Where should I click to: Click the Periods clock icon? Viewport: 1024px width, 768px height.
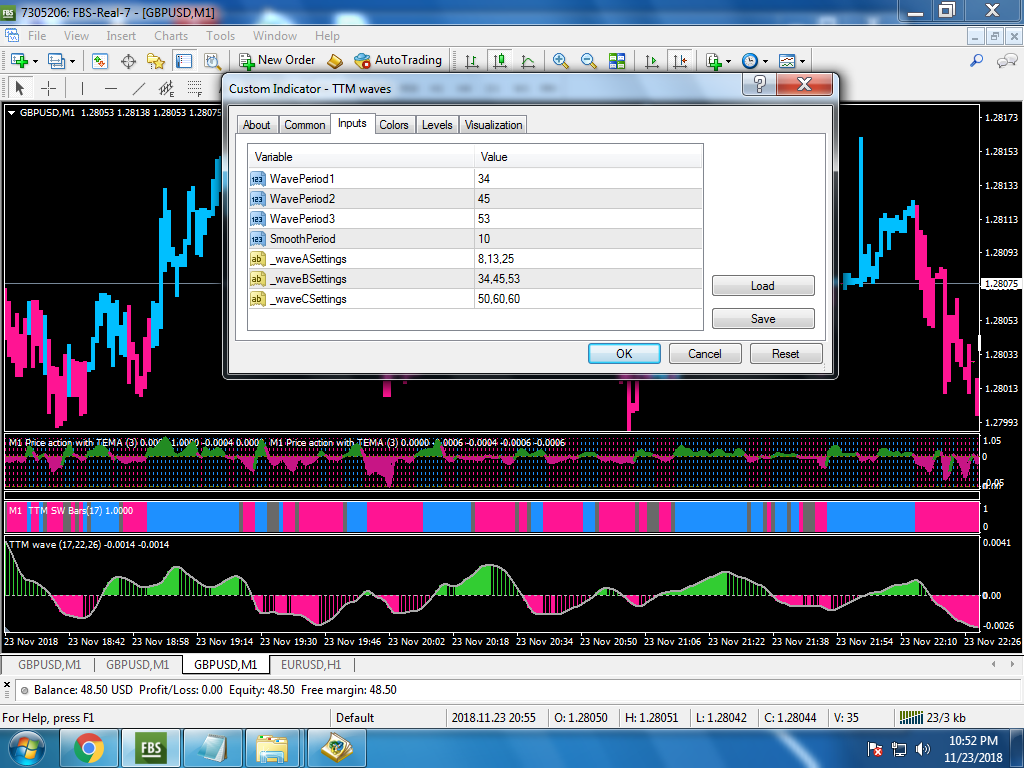pos(750,61)
